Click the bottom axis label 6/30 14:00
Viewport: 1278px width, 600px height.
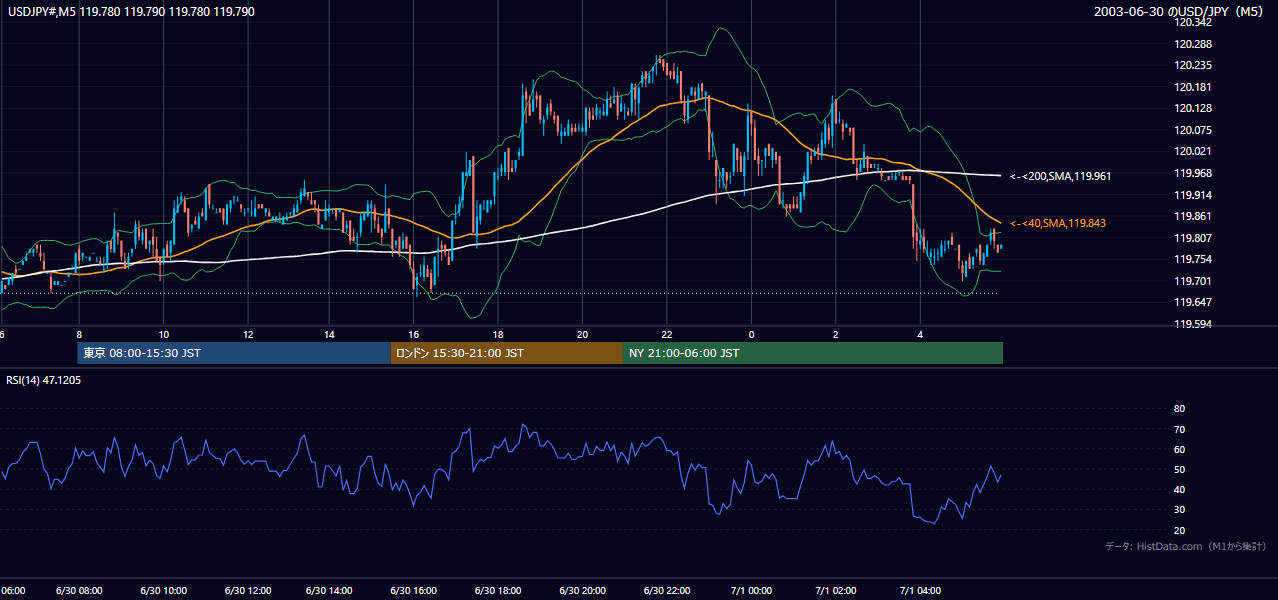click(x=331, y=591)
